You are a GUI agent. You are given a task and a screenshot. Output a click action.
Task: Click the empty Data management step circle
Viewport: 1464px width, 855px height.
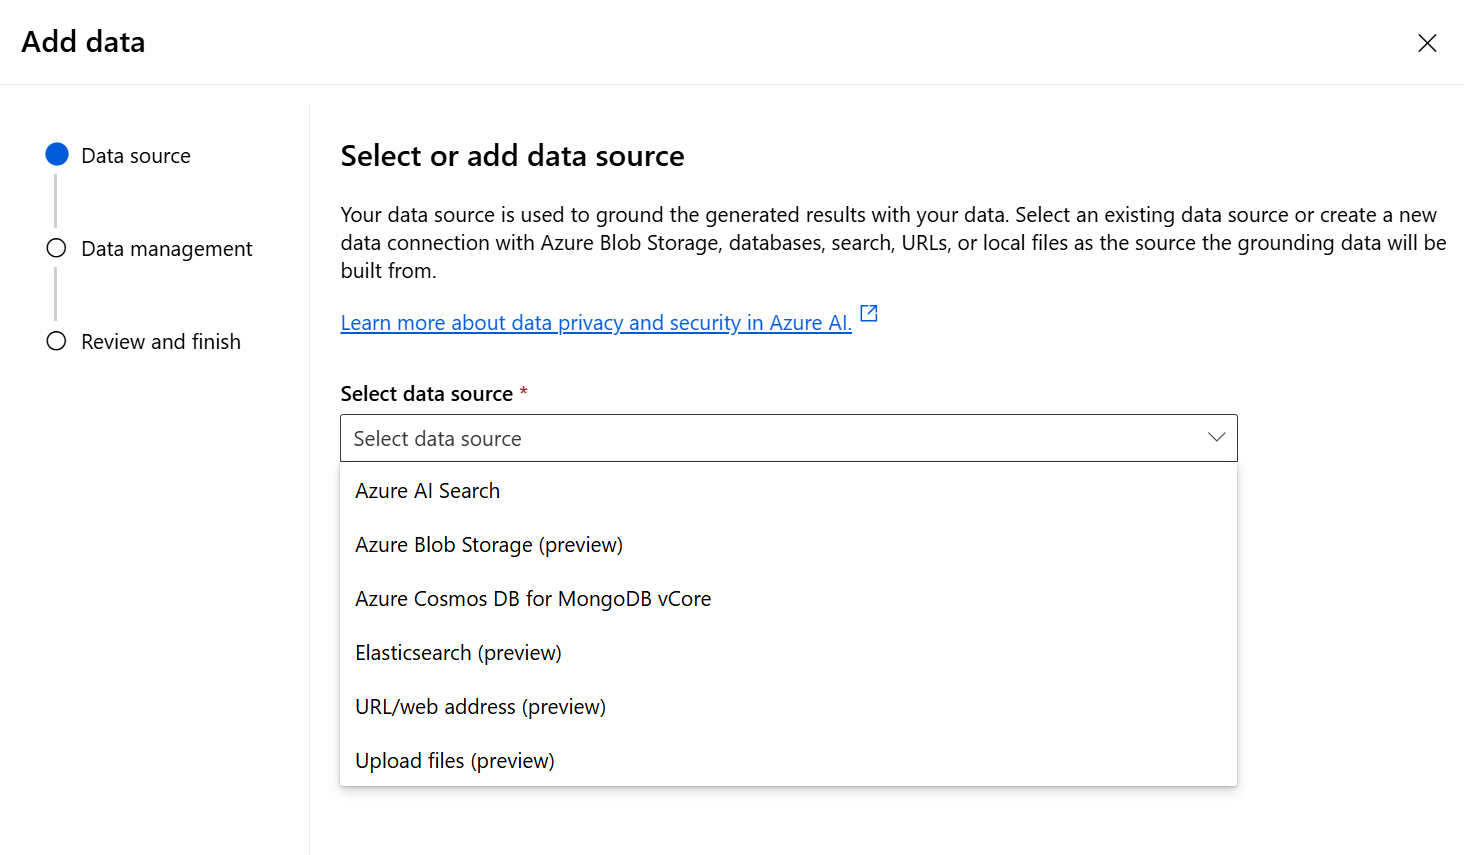(56, 248)
